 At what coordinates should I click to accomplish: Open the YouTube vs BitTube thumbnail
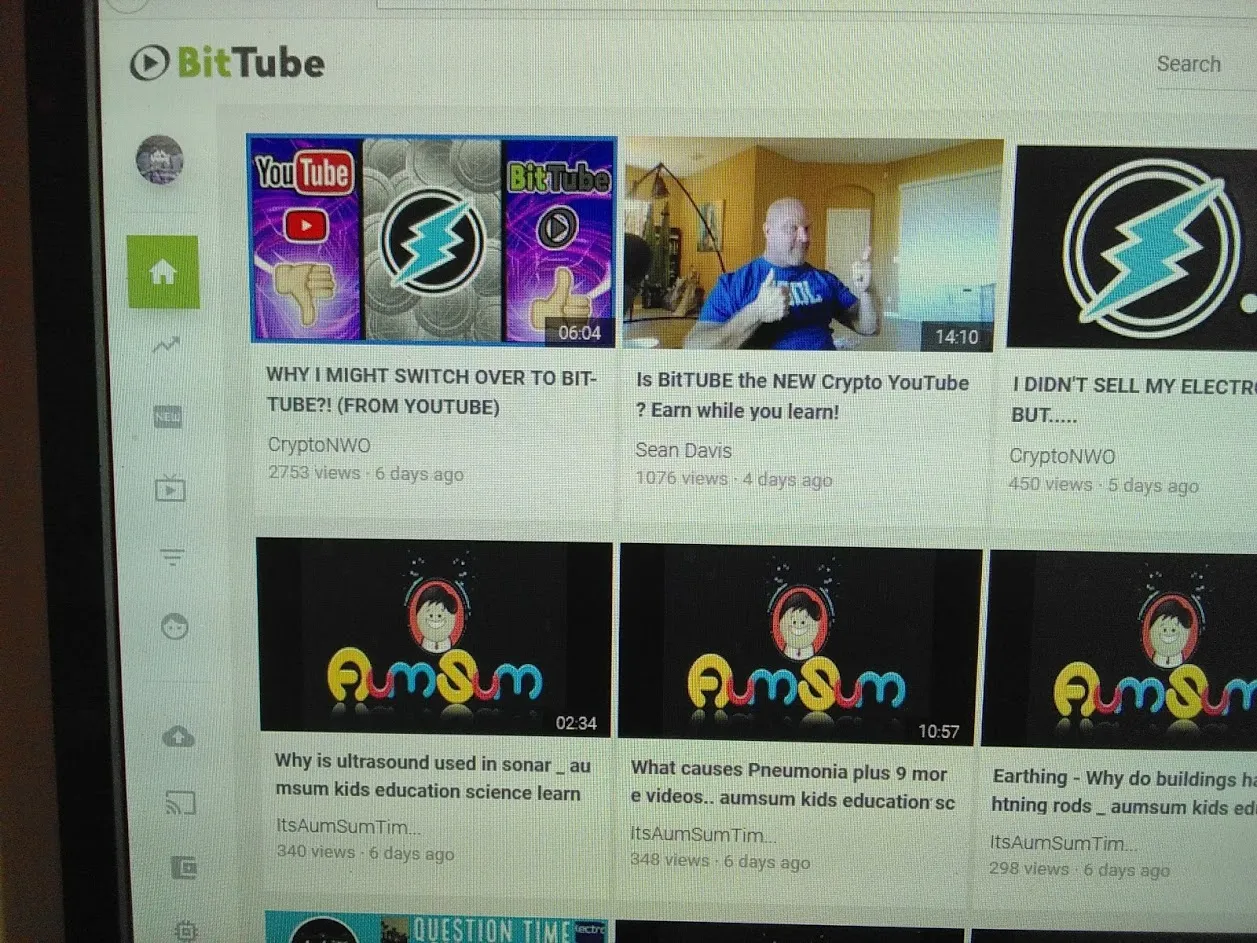(x=432, y=240)
